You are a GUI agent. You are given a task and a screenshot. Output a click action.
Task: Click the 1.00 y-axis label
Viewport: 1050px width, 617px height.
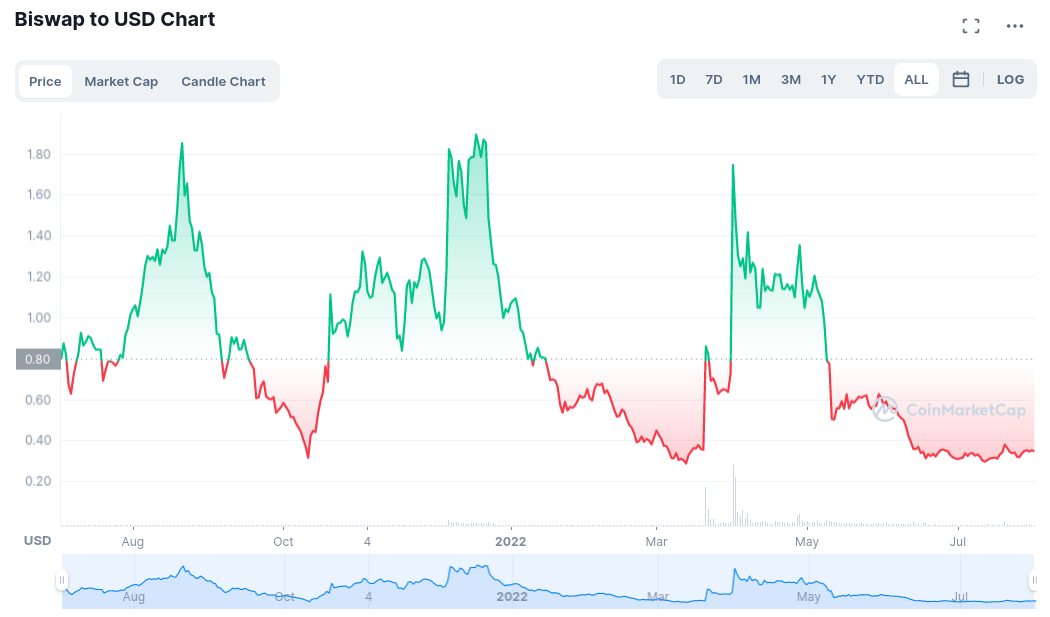[39, 318]
